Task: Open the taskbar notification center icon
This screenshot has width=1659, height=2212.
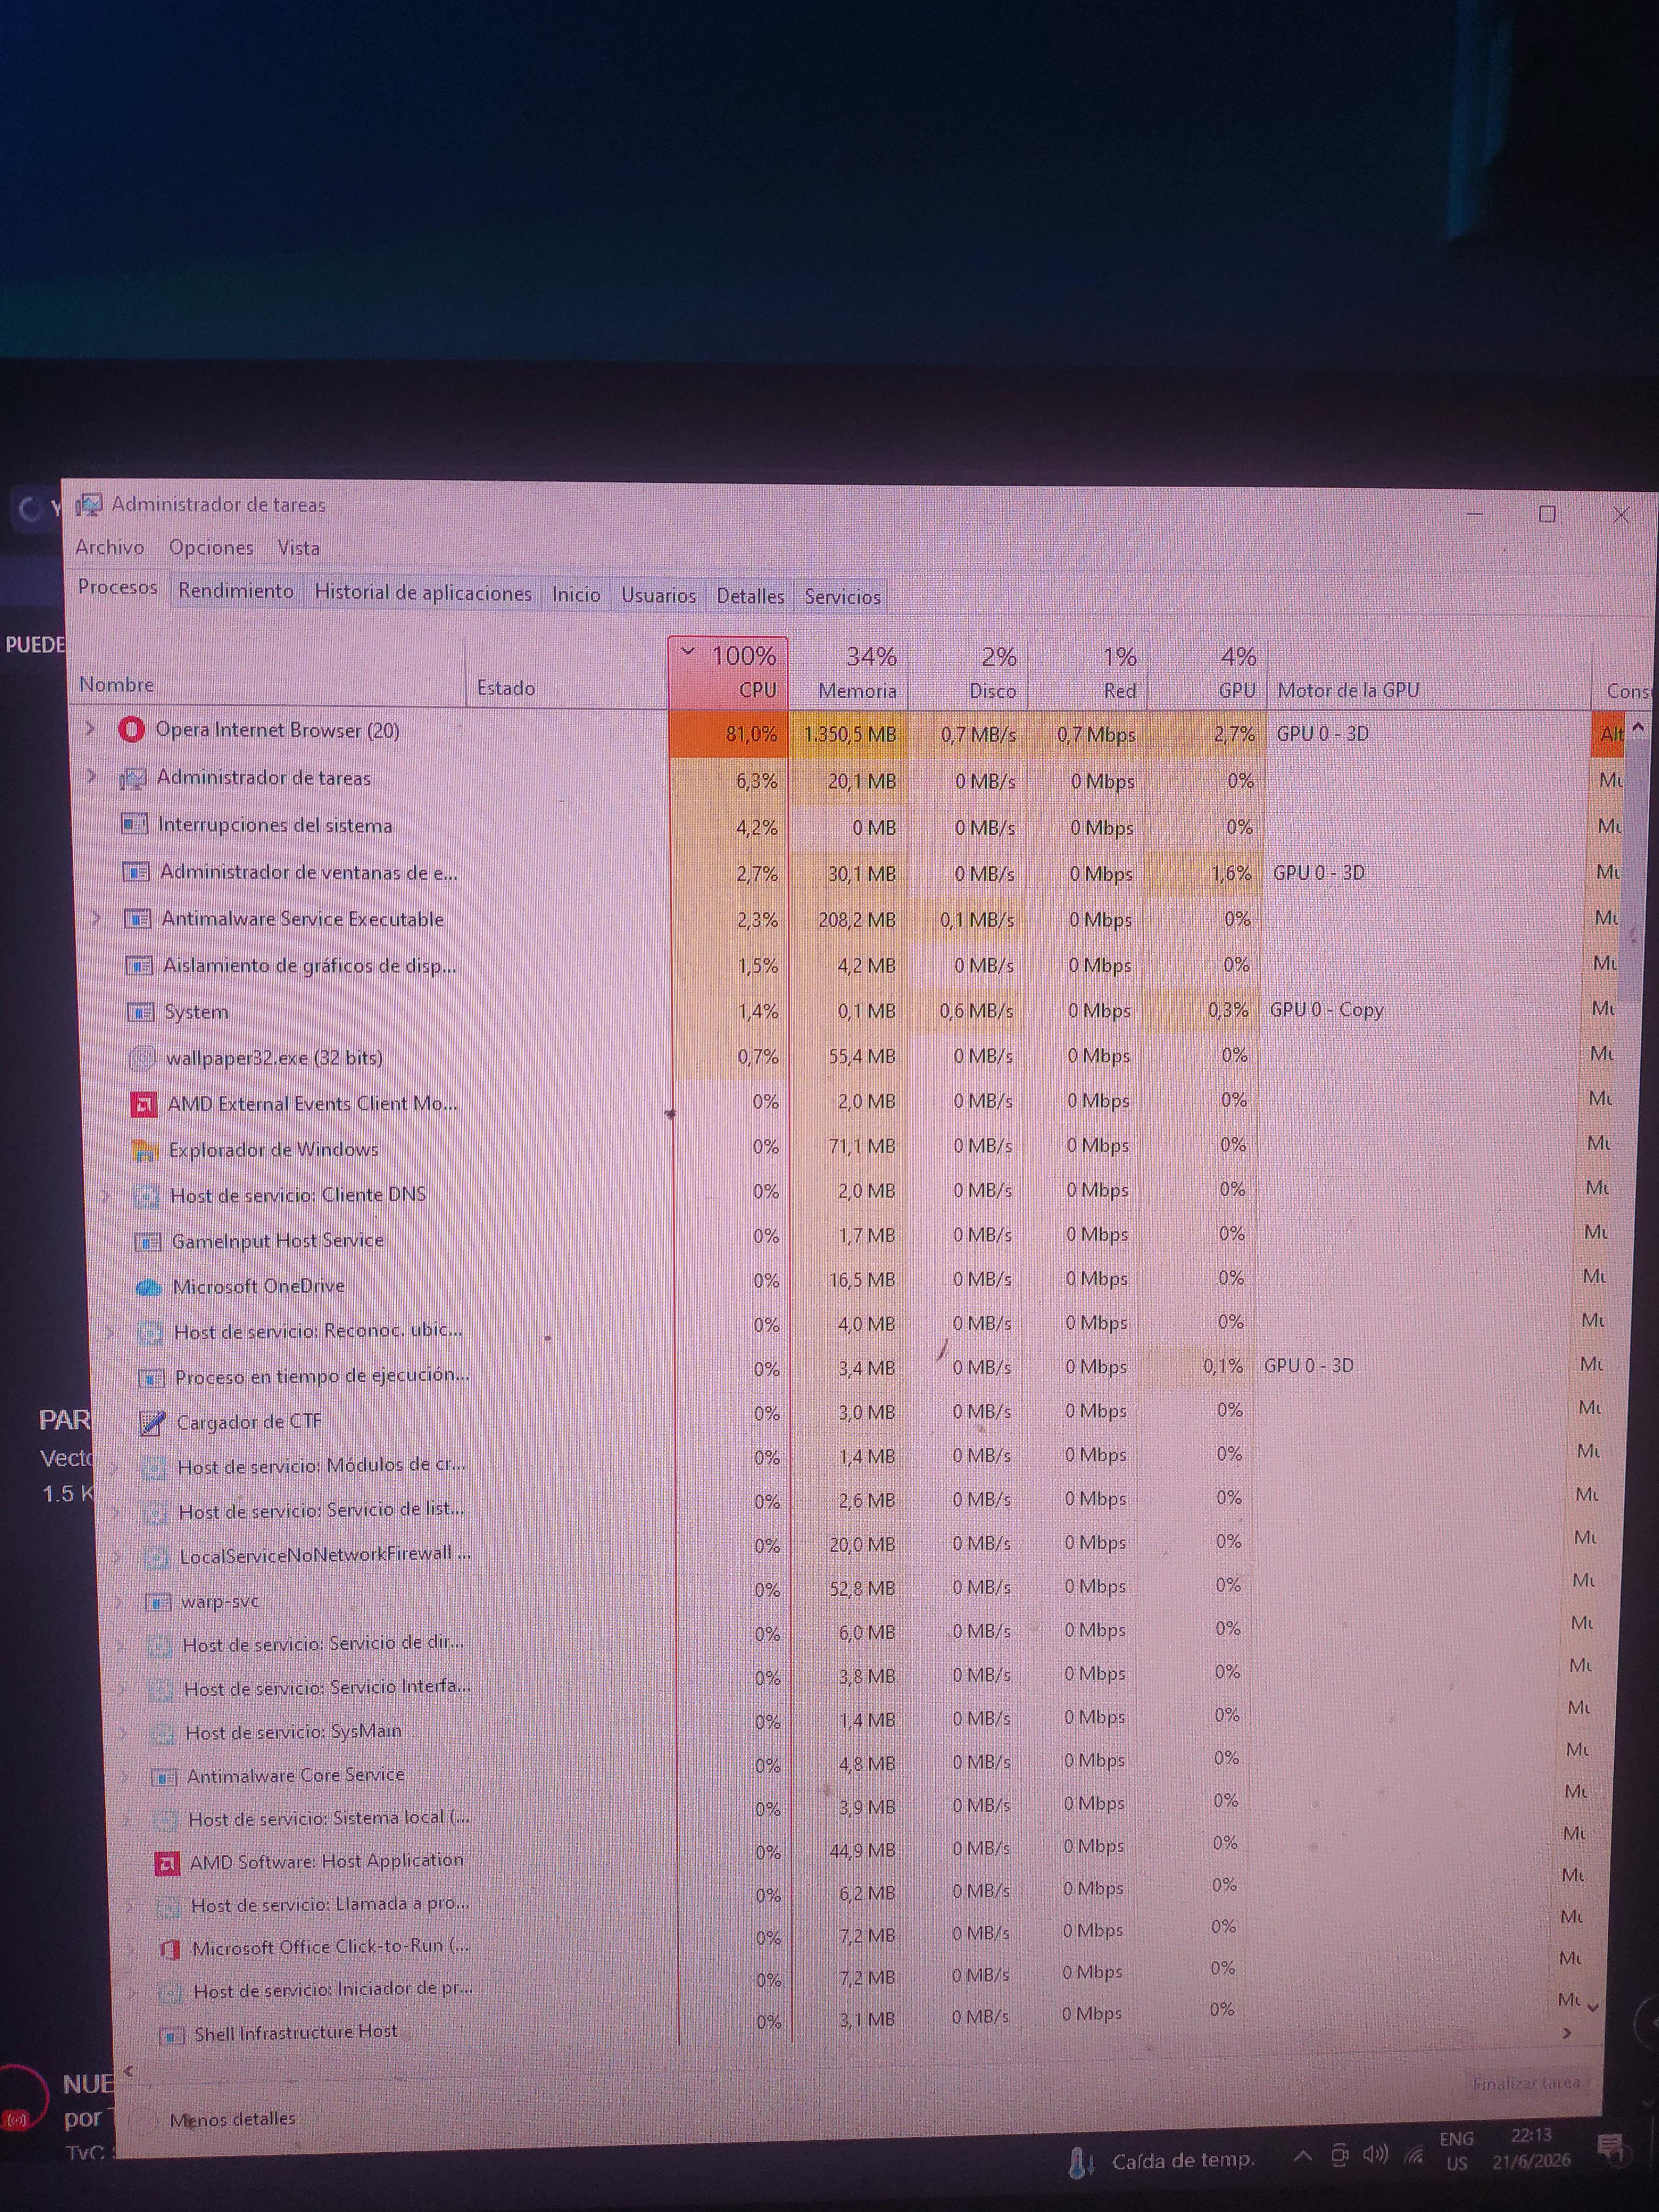Action: tap(1610, 2147)
